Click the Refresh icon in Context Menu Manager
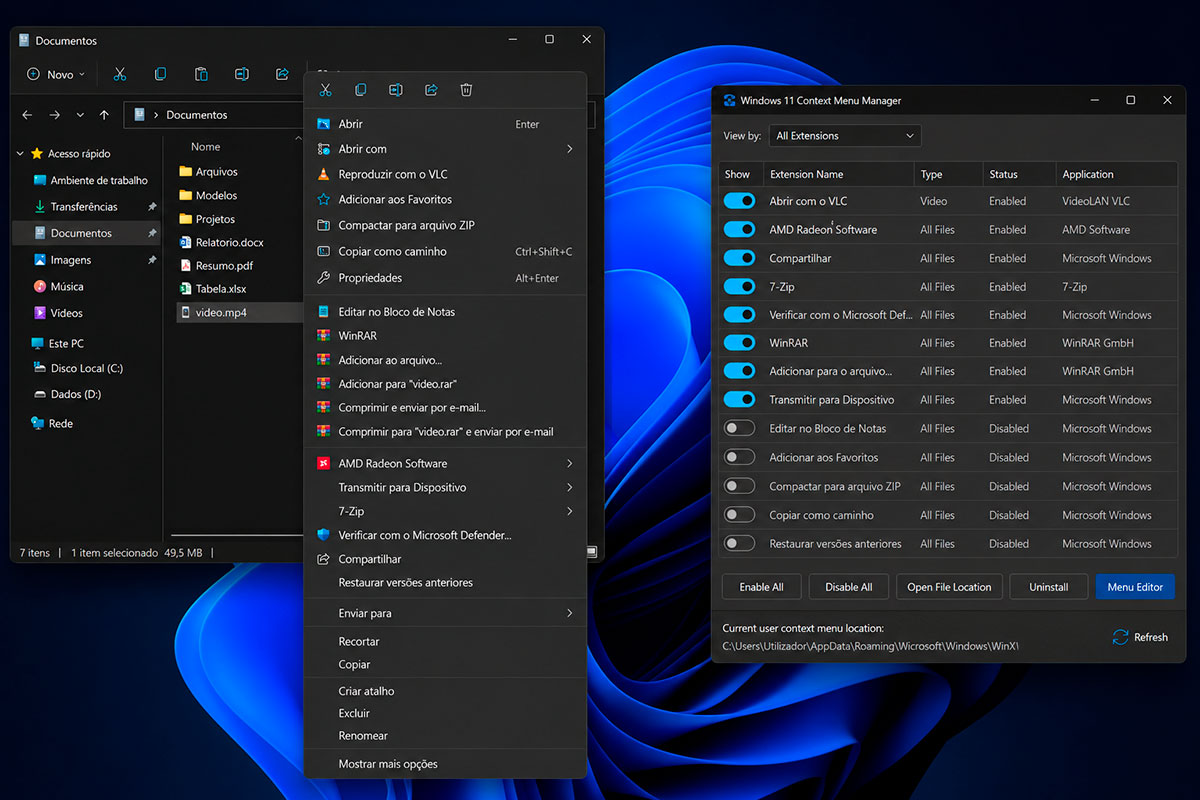Screen dimensions: 1200x800 coord(1121,637)
